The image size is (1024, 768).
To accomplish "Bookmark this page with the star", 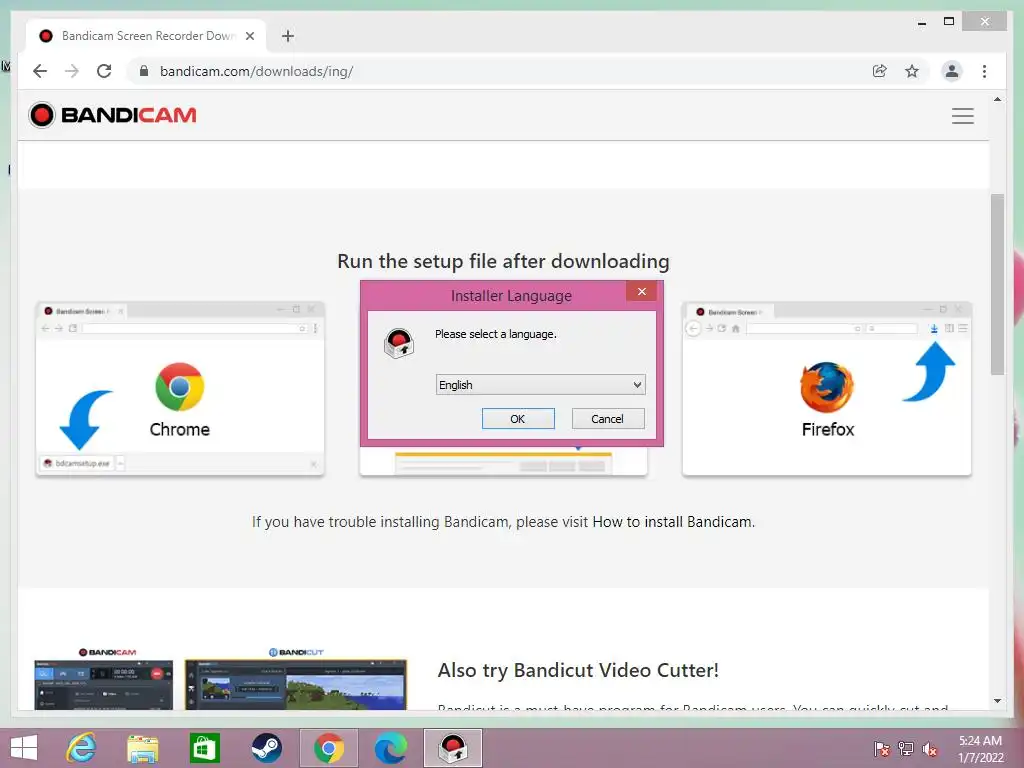I will click(912, 71).
